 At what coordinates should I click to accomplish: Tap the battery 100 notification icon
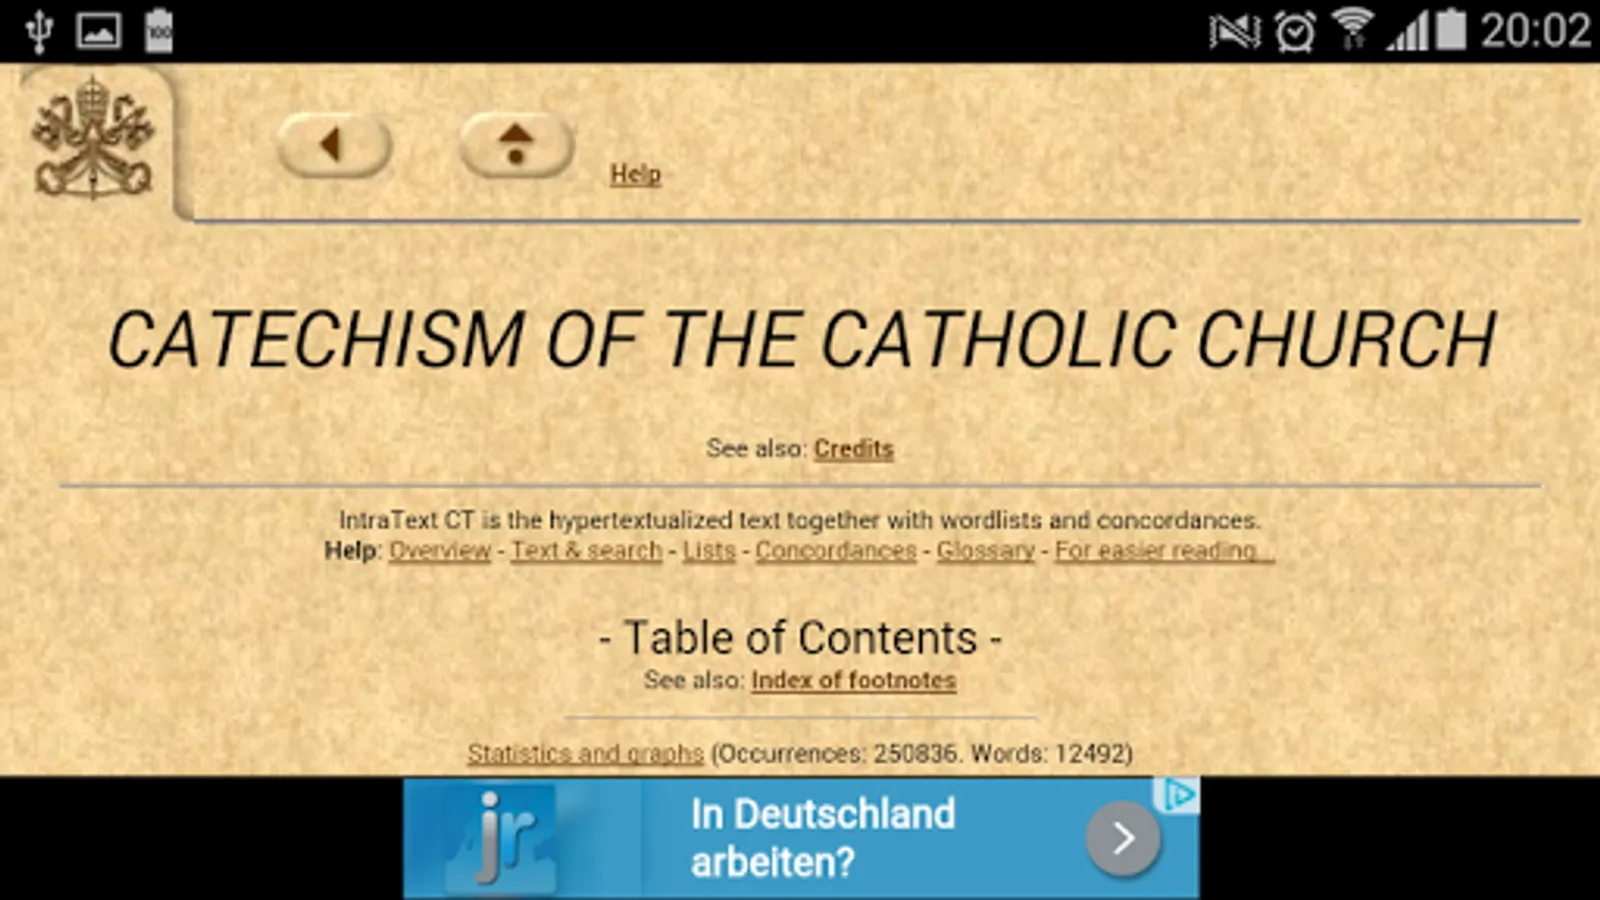tap(159, 30)
